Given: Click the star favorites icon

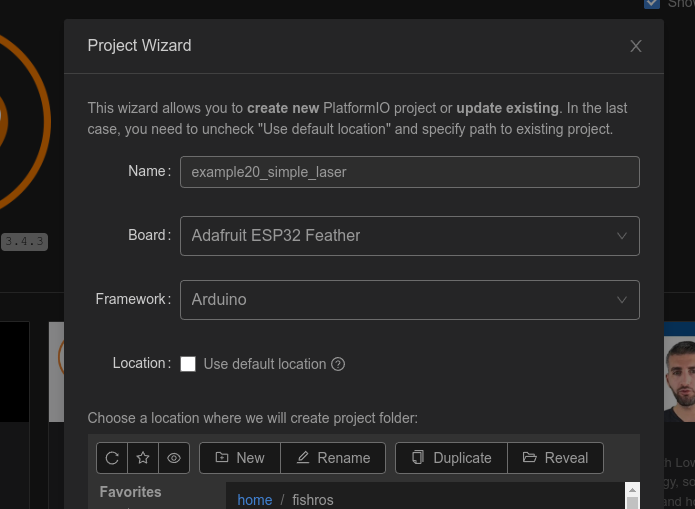Looking at the screenshot, I should coord(143,458).
